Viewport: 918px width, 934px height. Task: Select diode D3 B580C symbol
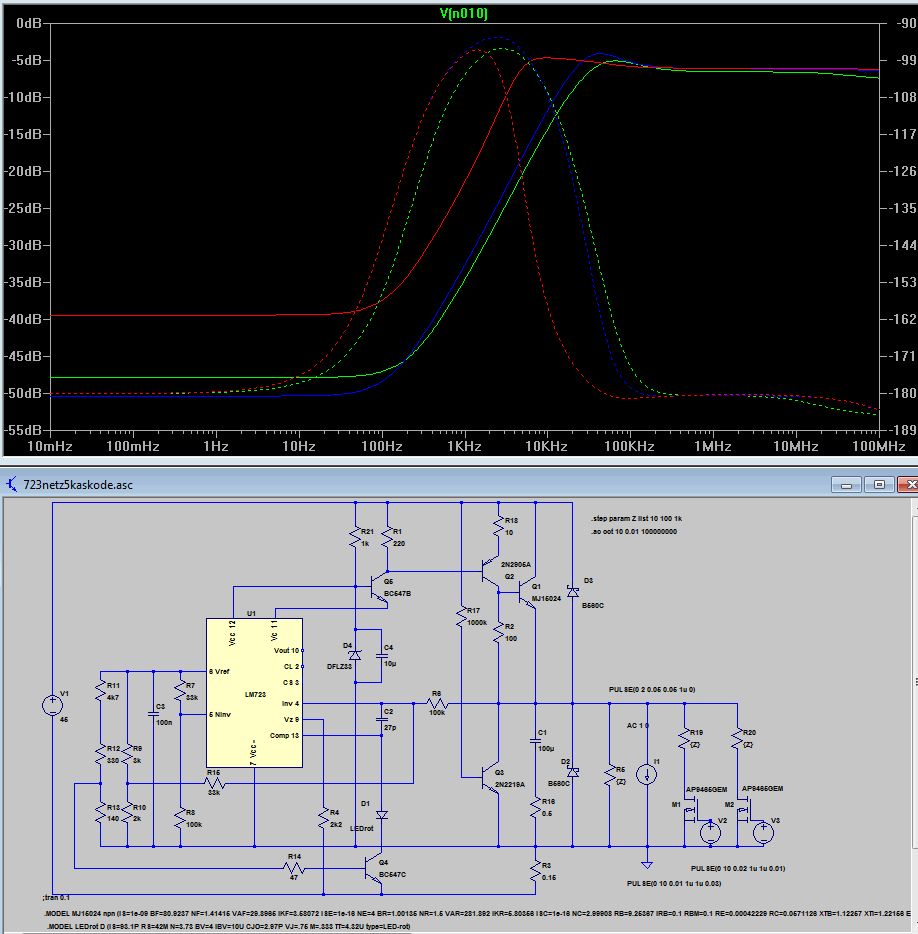572,592
